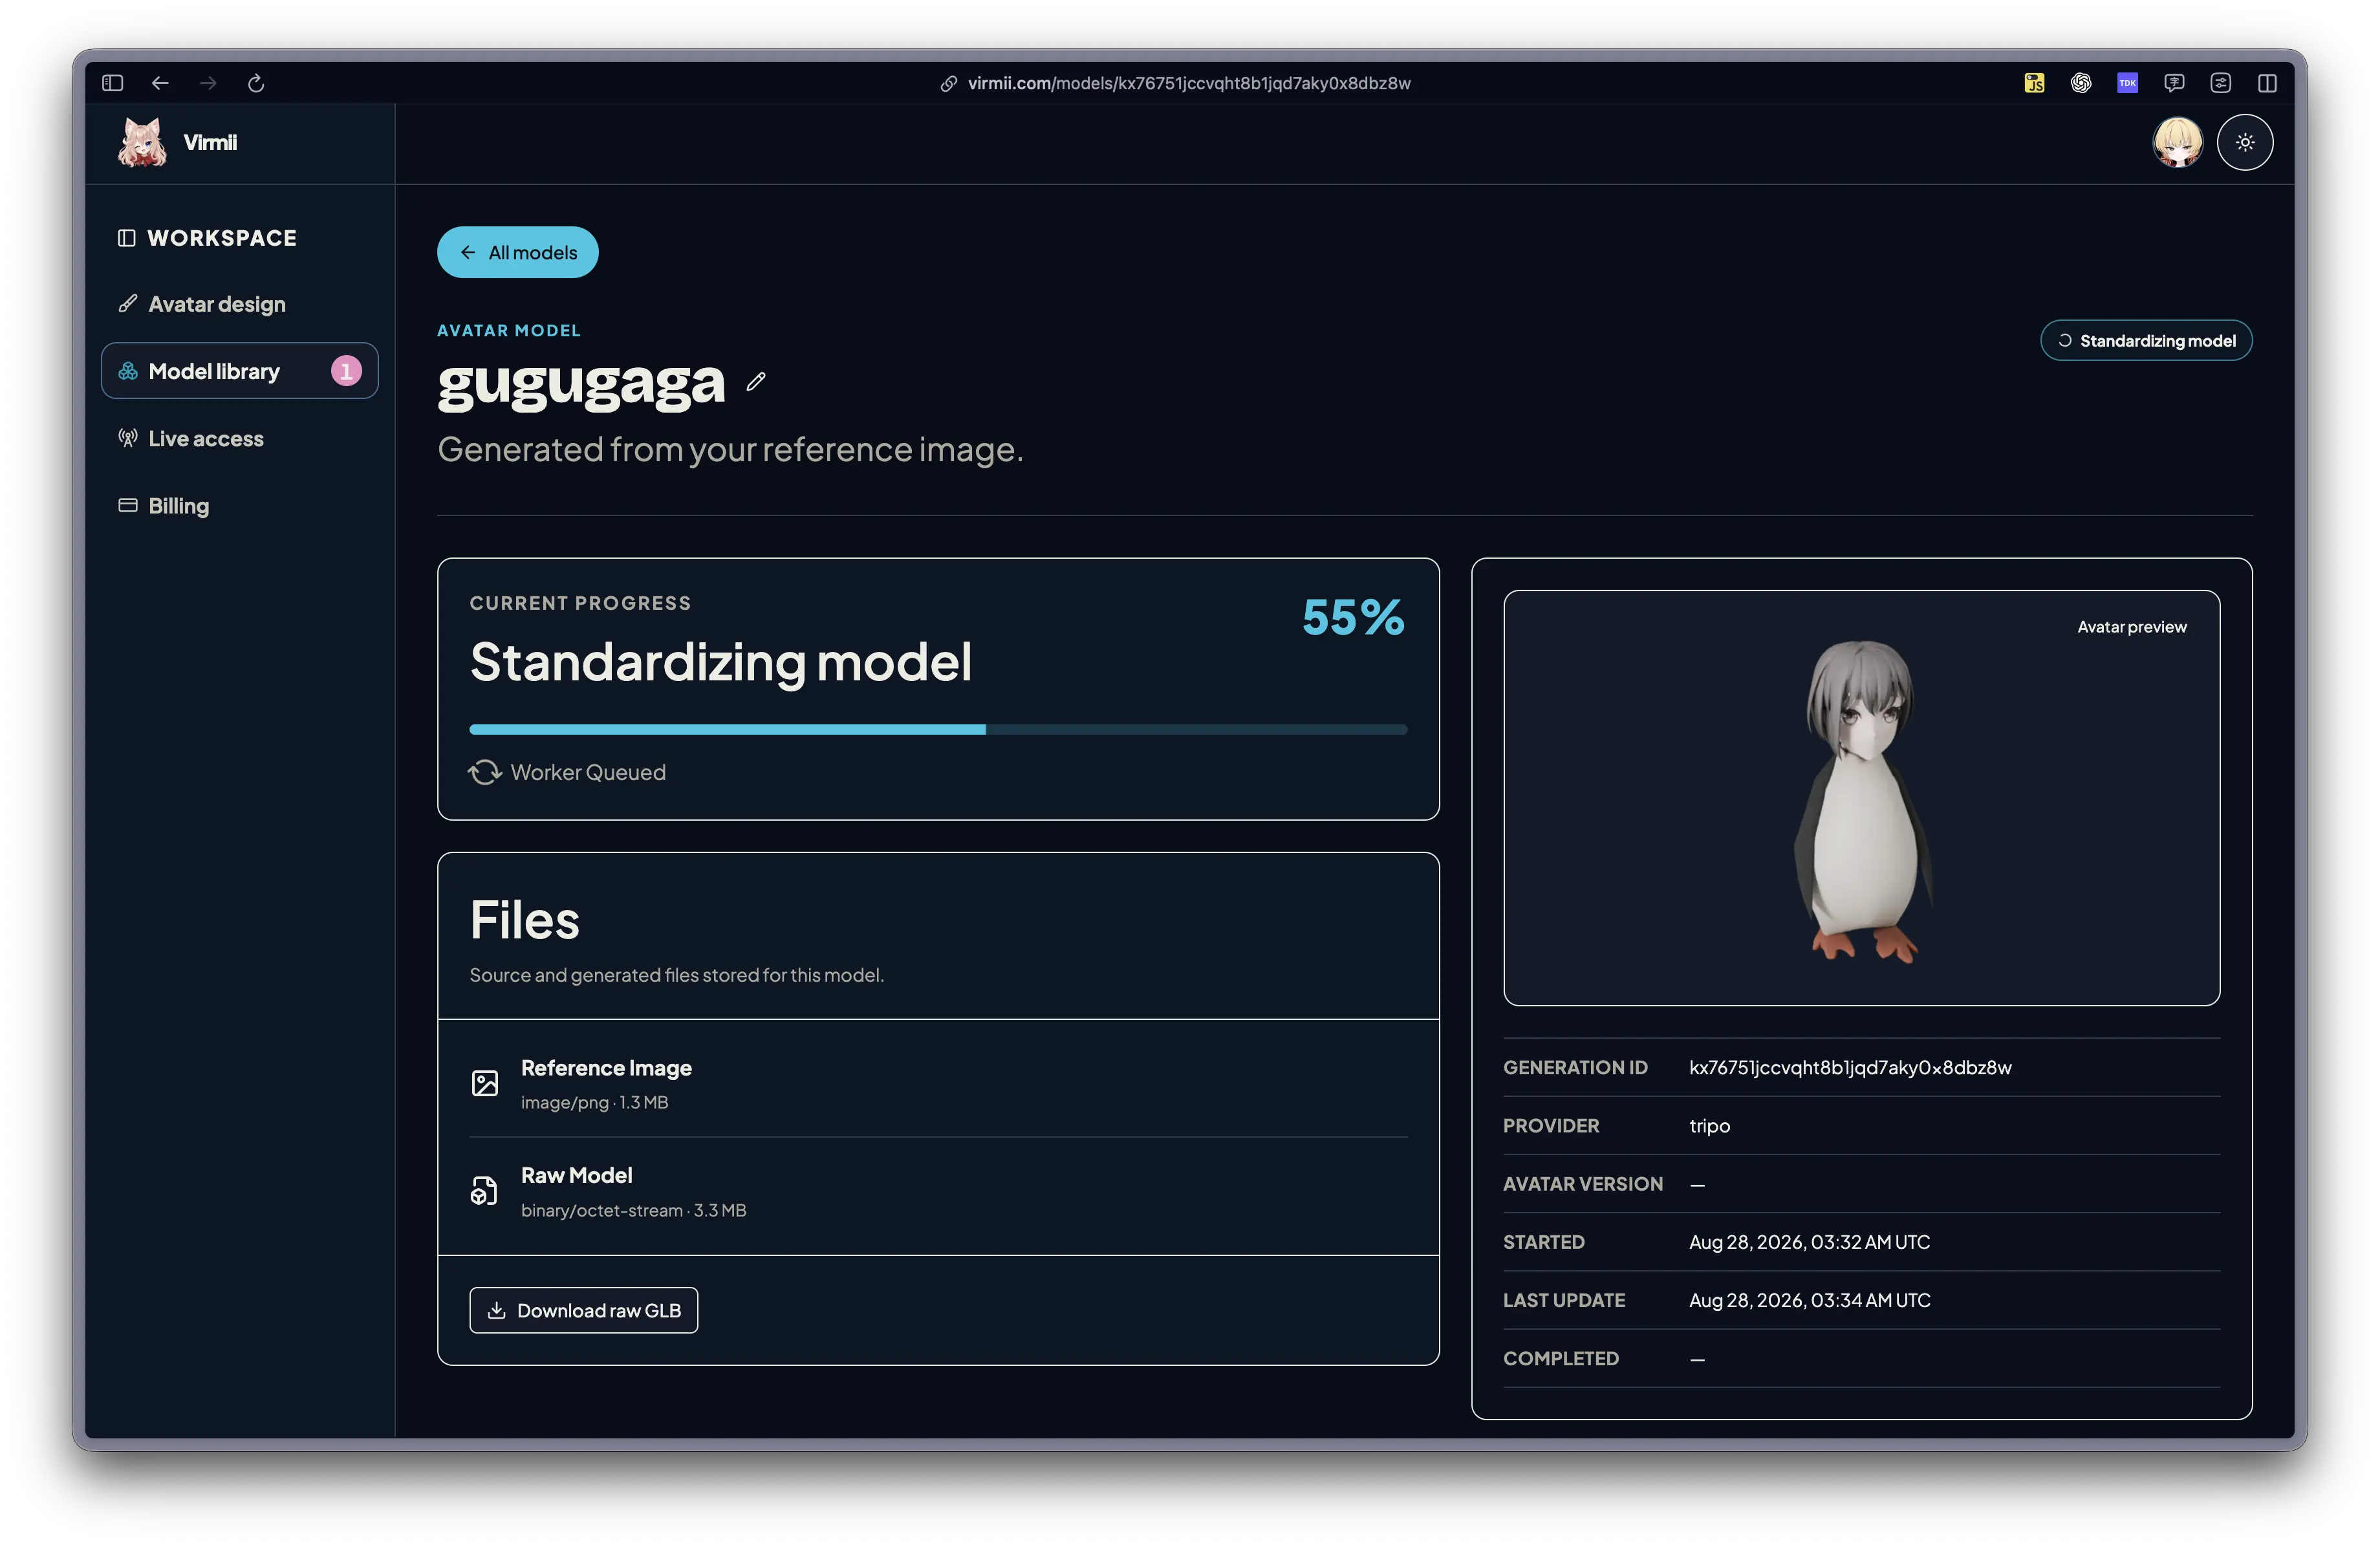Viewport: 2380px width, 1547px height.
Task: Click the CURRENT PROGRESS label
Action: pyautogui.click(x=580, y=603)
